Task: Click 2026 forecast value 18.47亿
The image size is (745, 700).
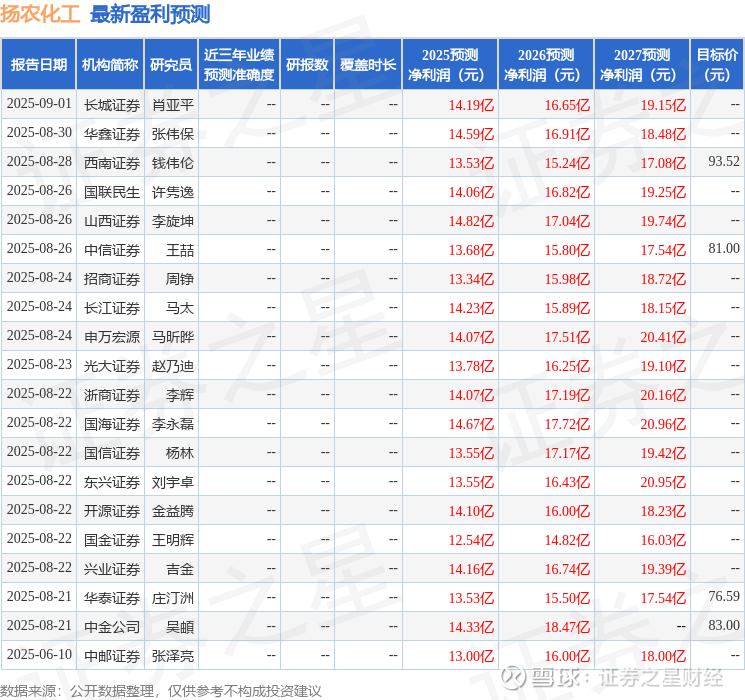Action: 567,627
